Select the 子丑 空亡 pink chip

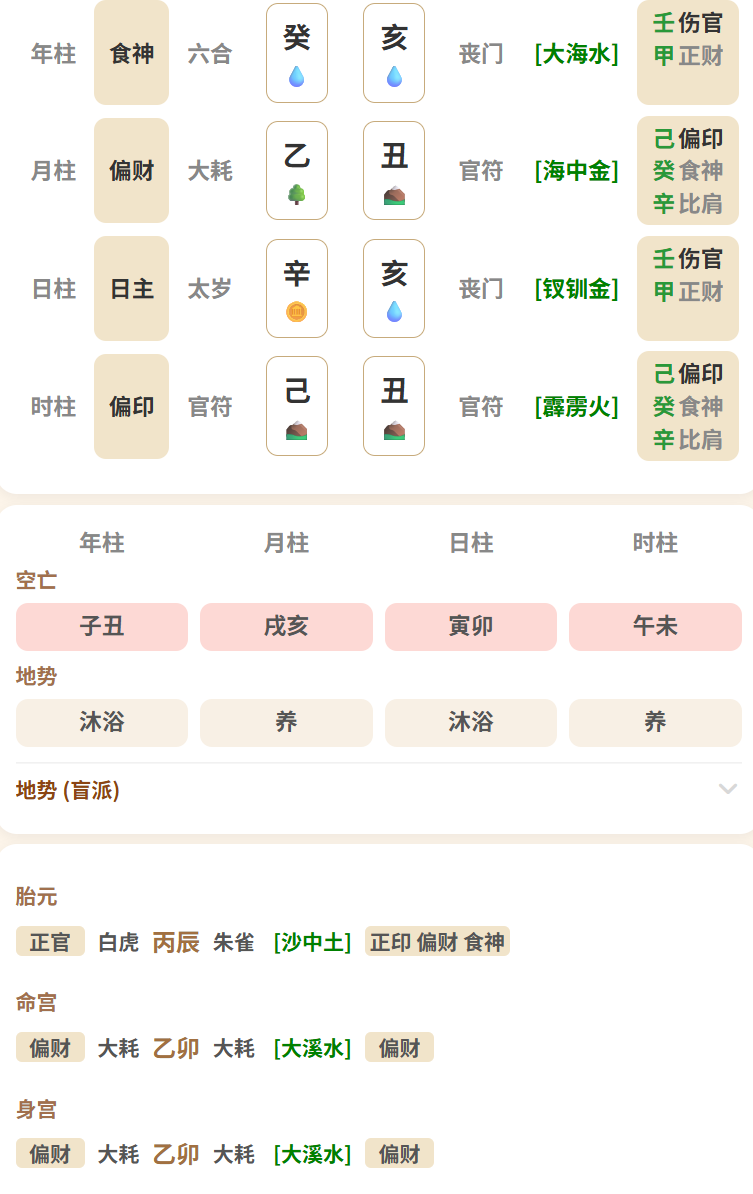102,627
